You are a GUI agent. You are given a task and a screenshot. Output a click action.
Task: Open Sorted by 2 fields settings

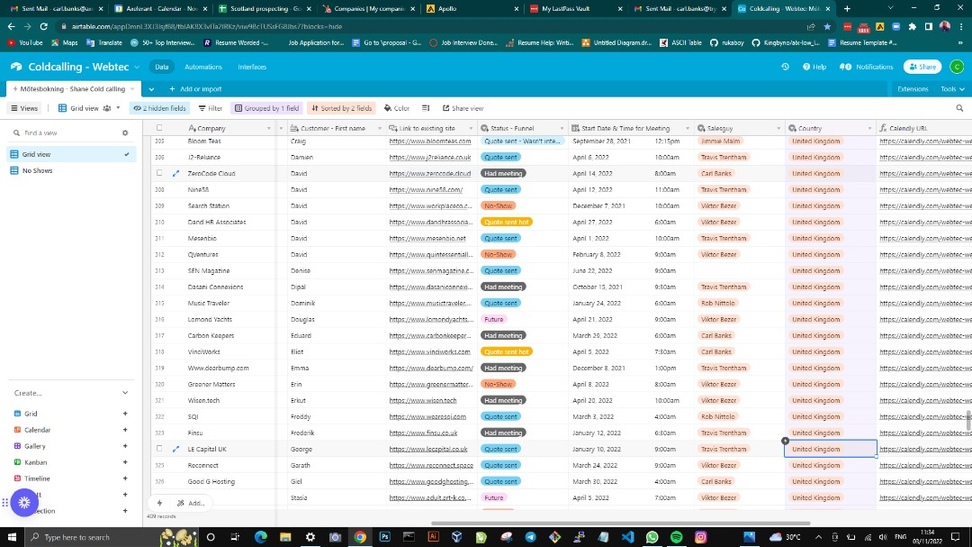[342, 108]
